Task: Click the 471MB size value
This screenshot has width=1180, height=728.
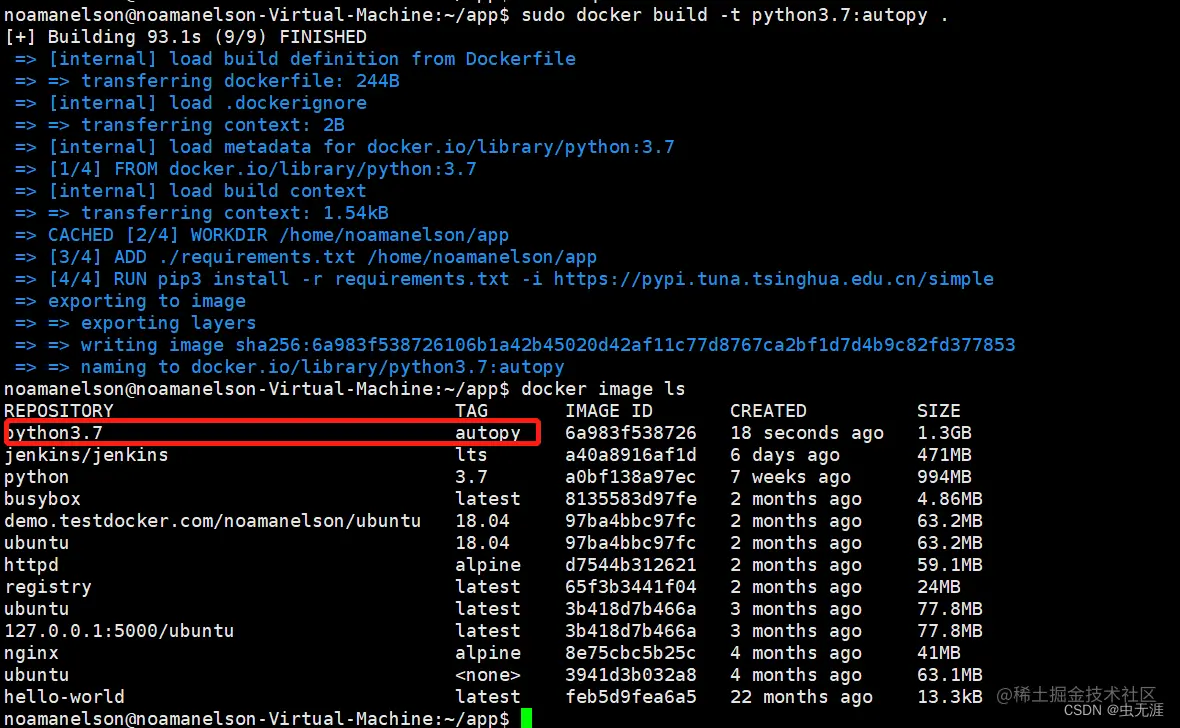Action: coord(944,455)
